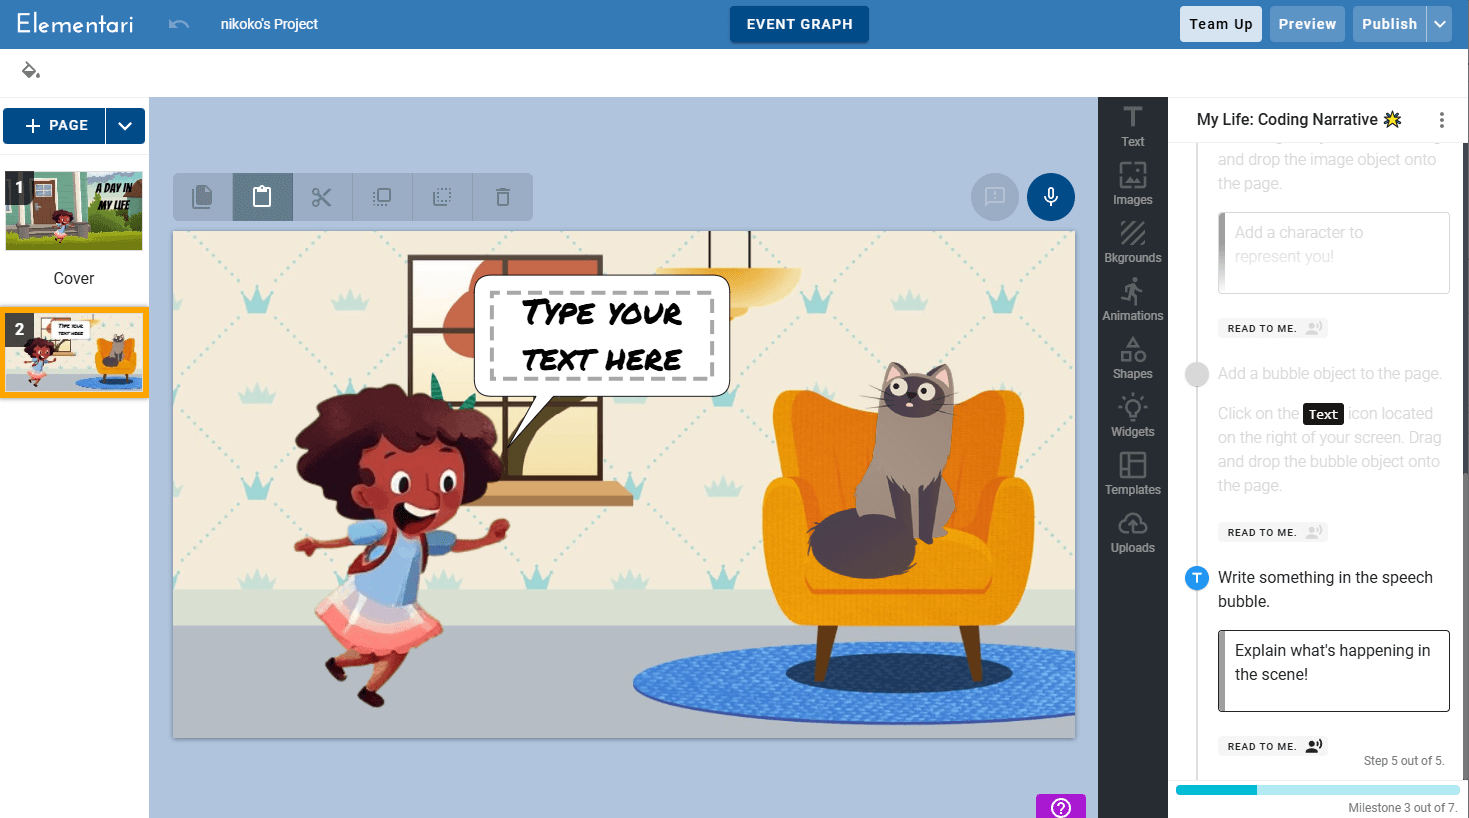
Task: Click the 'TYPE YOUR TEXT HERE' speech bubble
Action: (602, 336)
